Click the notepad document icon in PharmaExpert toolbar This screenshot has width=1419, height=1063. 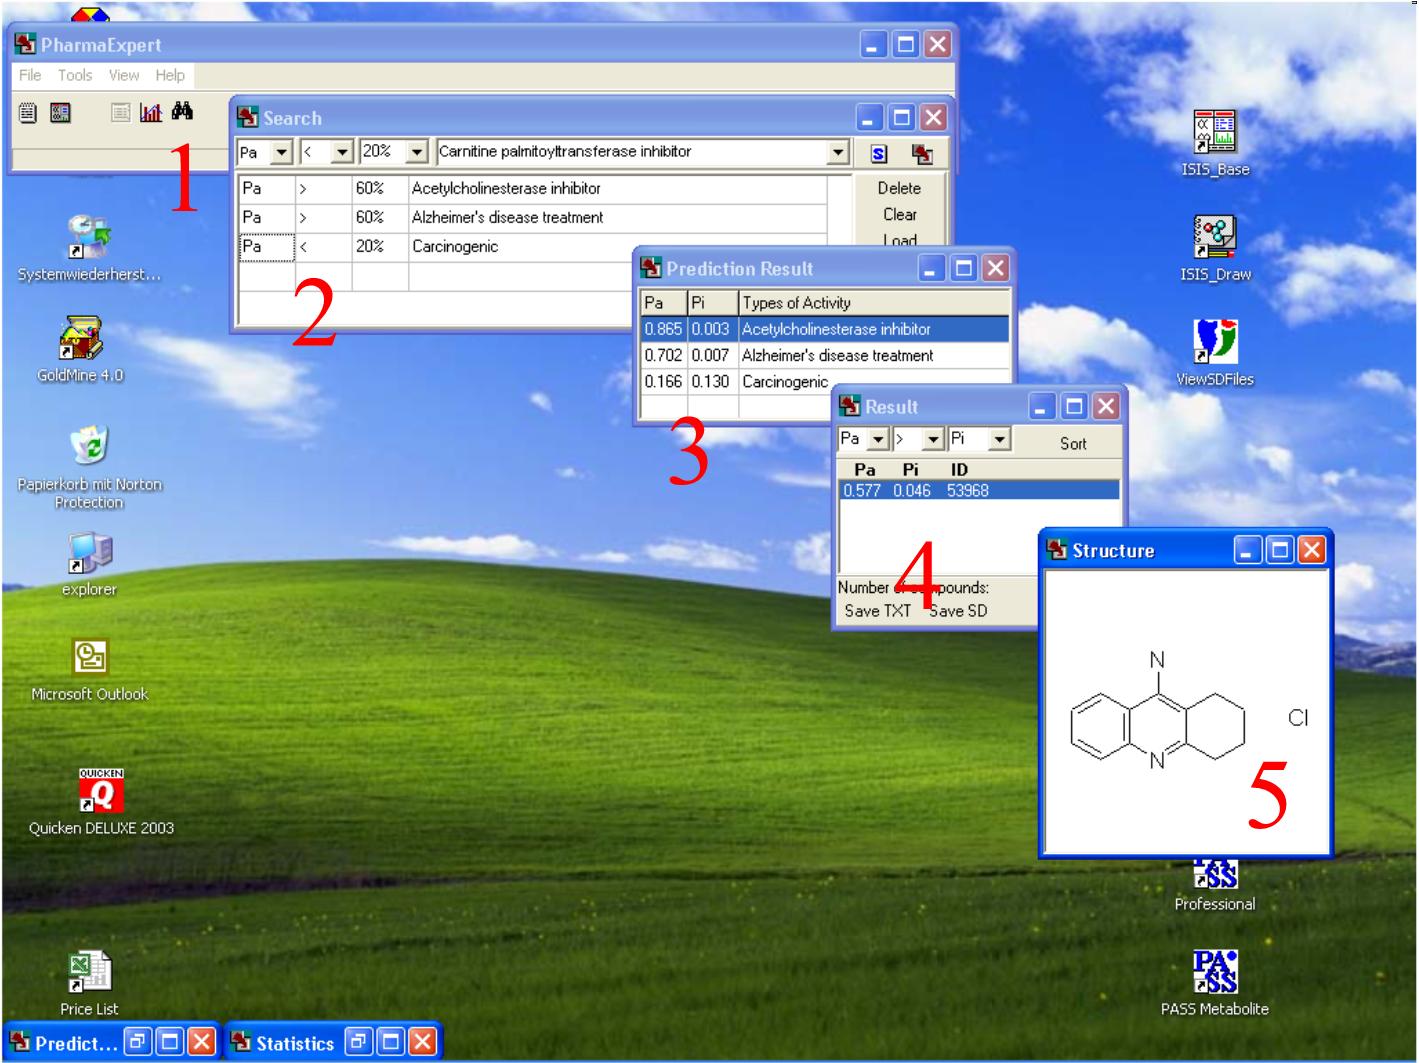pyautogui.click(x=29, y=113)
